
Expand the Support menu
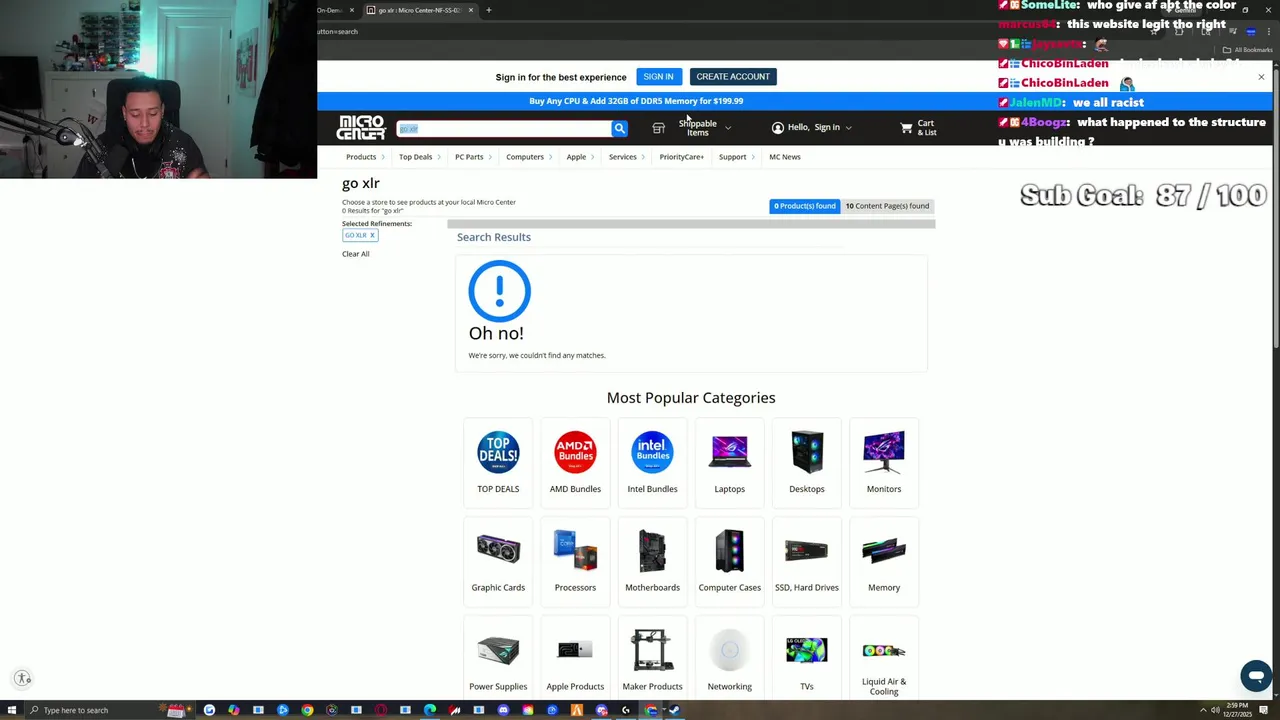(x=736, y=157)
